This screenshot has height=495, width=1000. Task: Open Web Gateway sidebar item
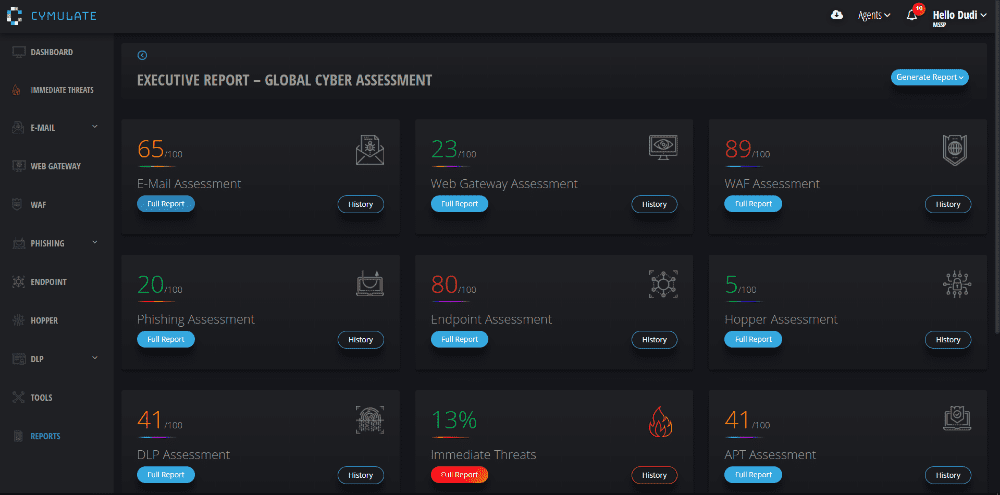55,166
